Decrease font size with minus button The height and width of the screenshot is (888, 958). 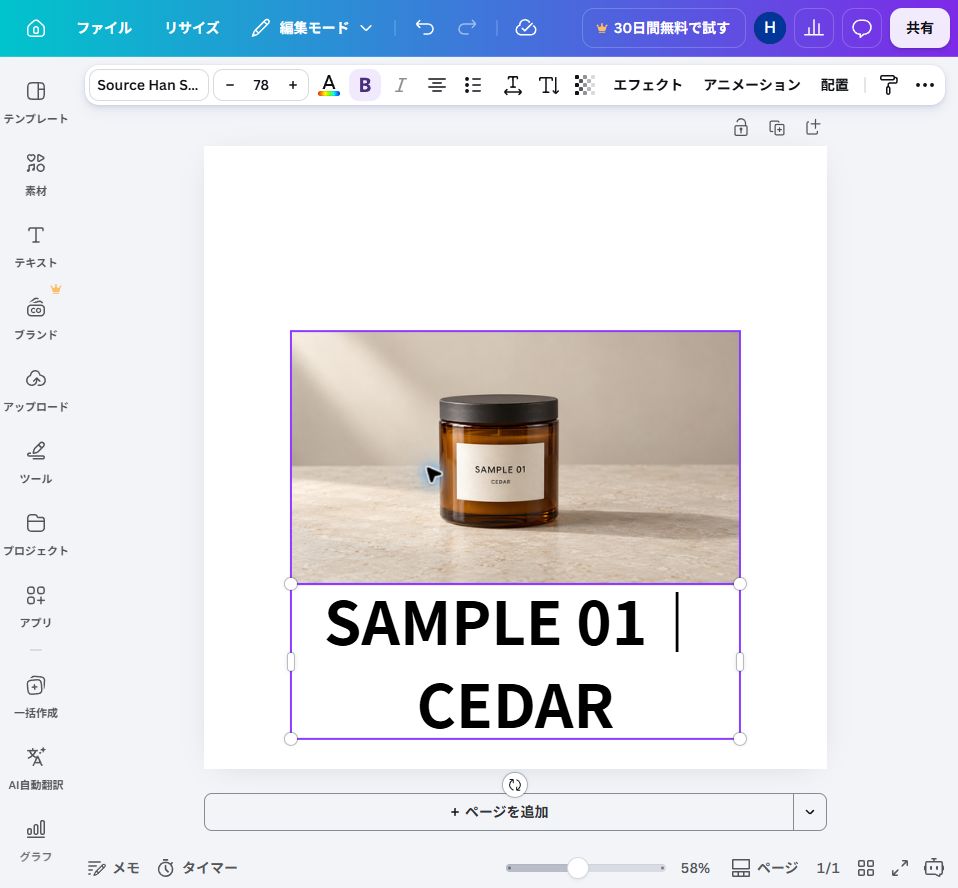tap(230, 85)
